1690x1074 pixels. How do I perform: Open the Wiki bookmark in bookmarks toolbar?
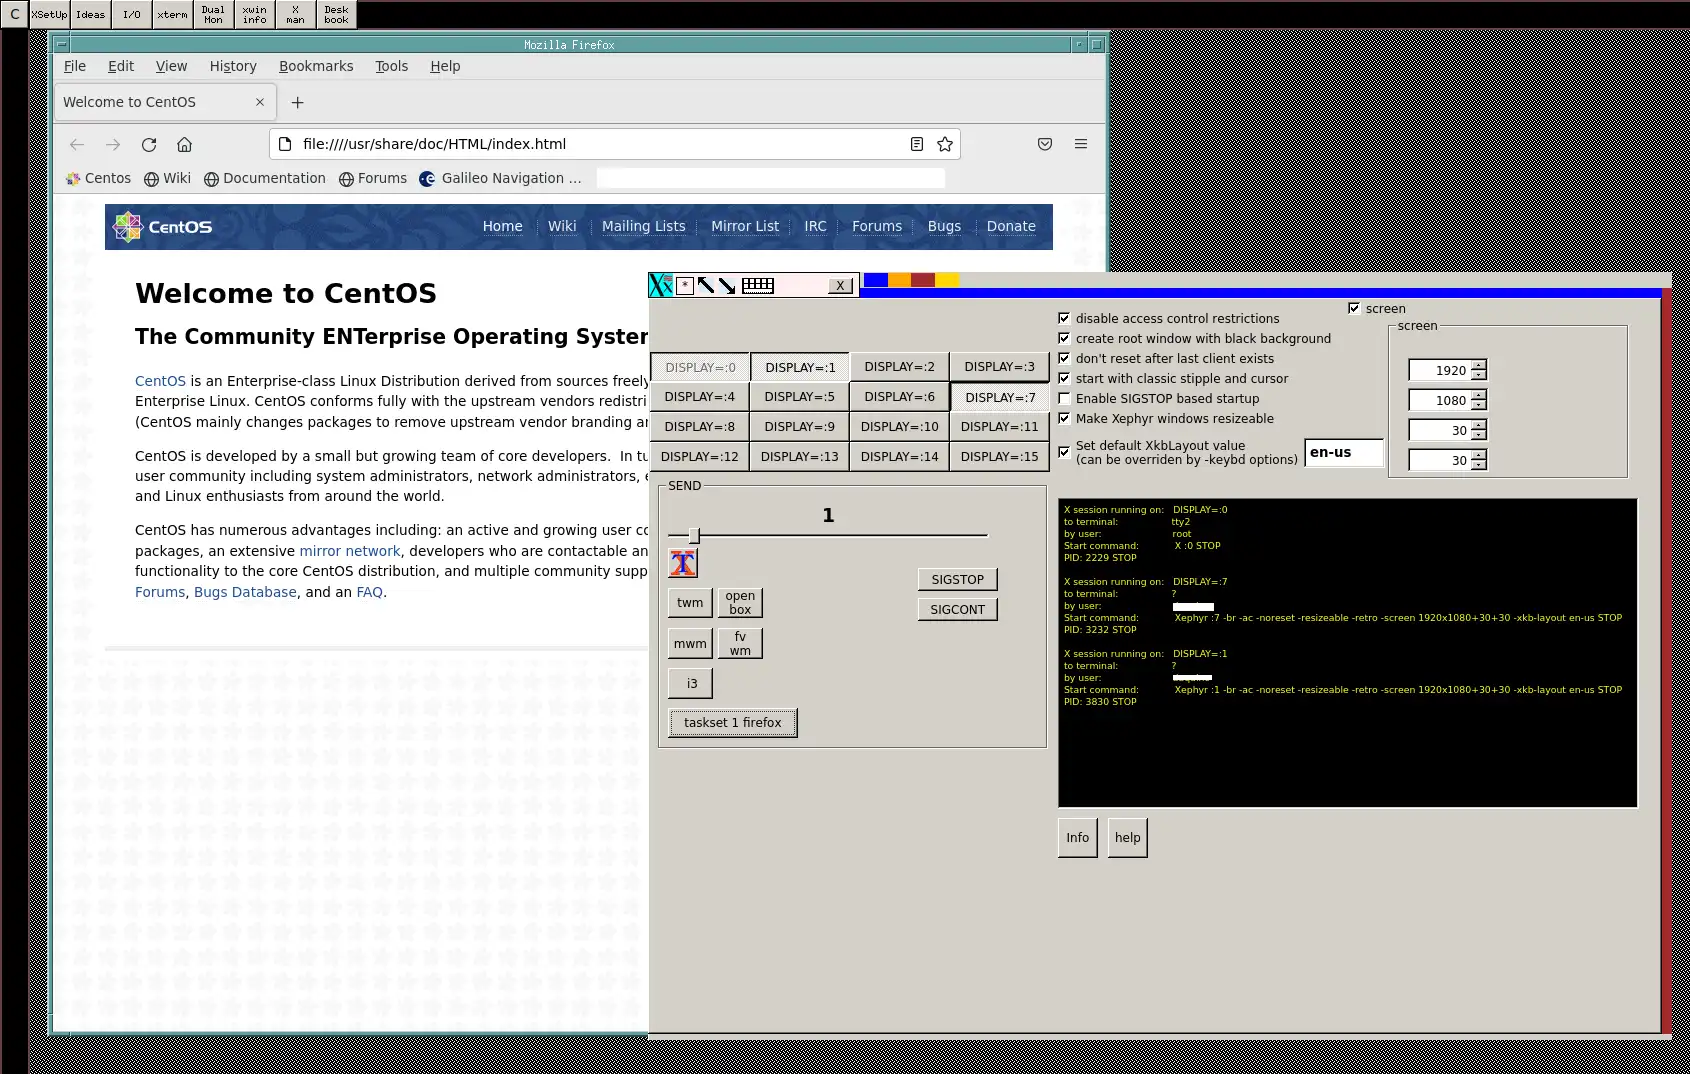tap(167, 178)
